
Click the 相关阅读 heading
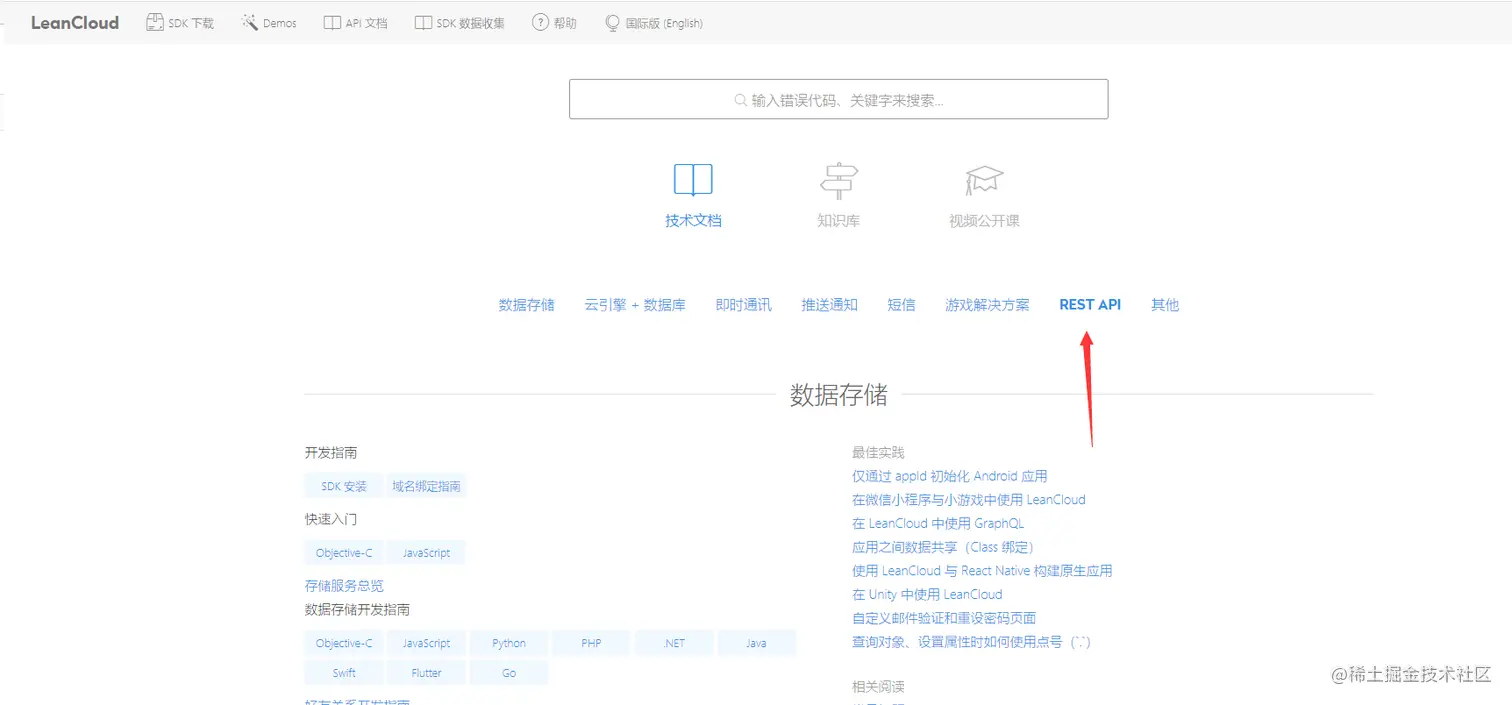tap(878, 687)
